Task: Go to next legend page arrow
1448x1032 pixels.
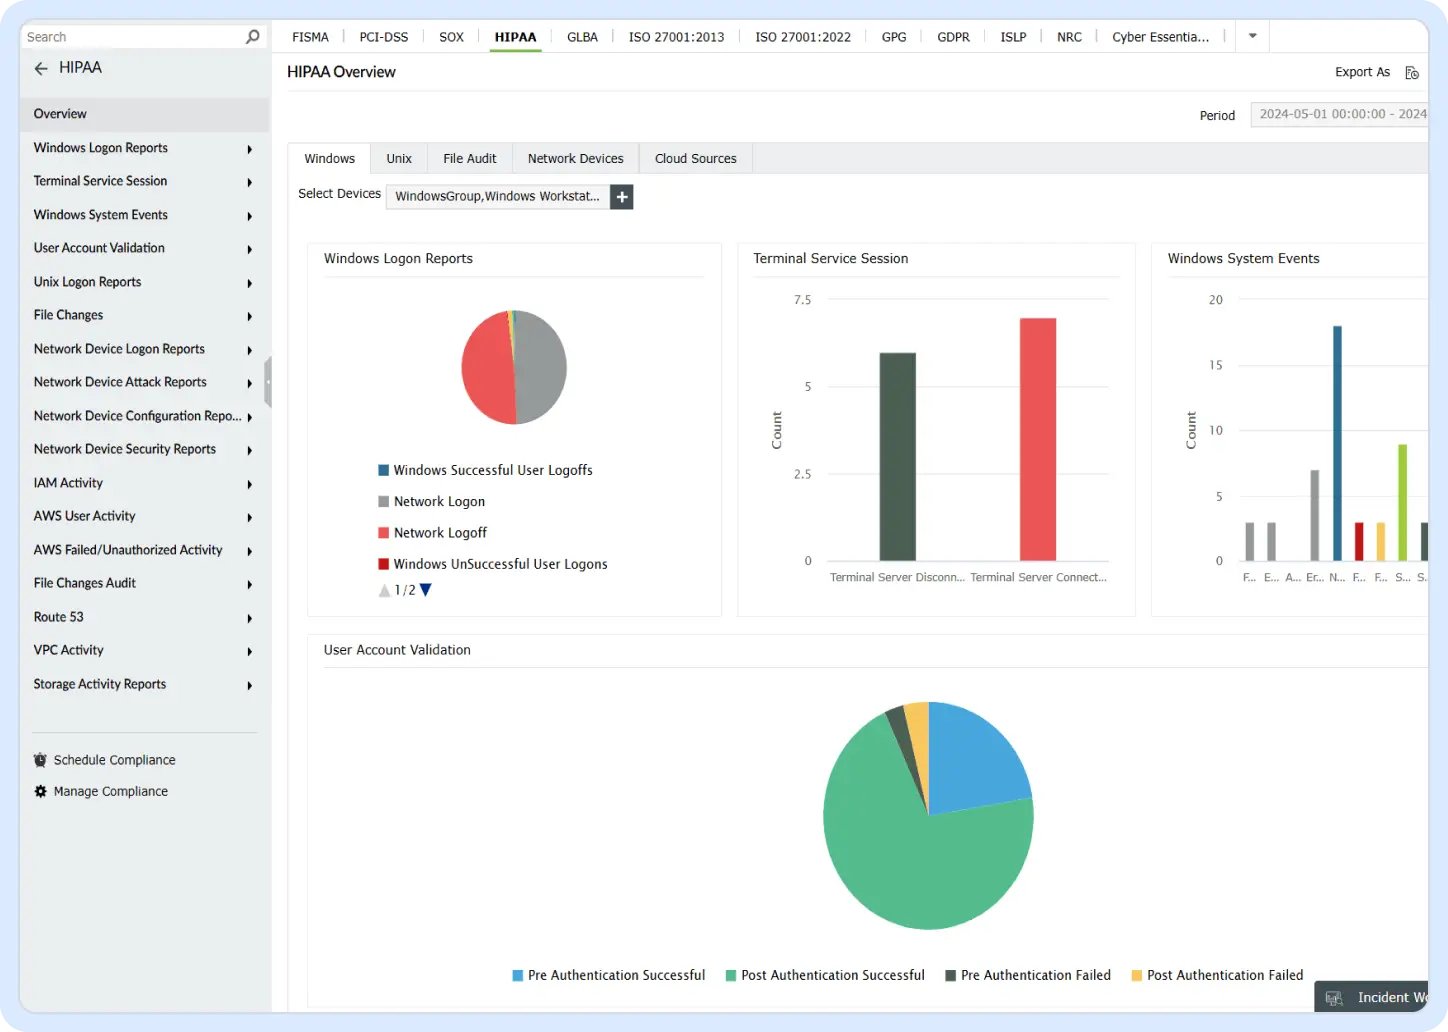Action: 426,590
